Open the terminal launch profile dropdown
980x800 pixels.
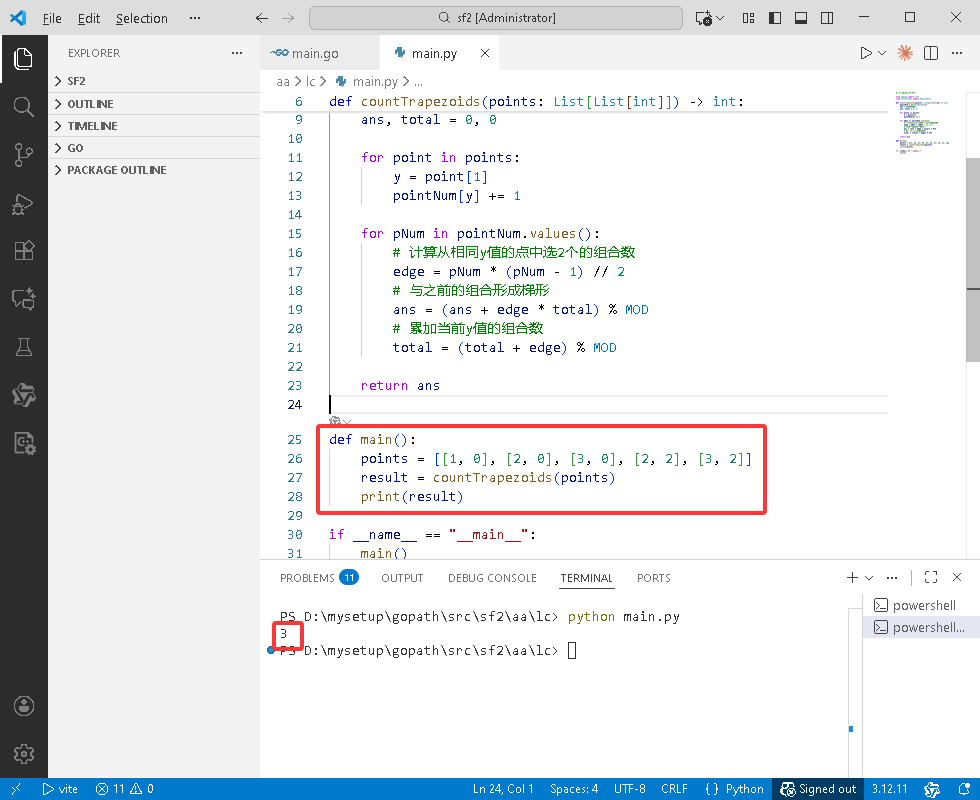click(x=869, y=578)
